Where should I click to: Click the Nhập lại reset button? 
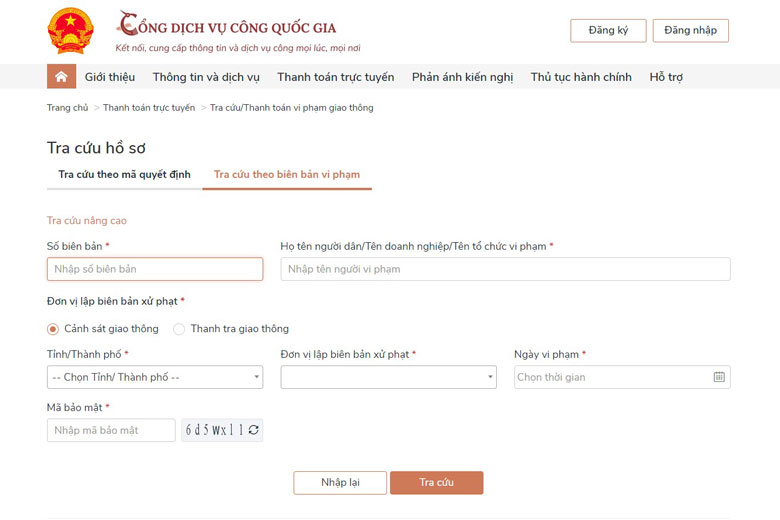click(x=340, y=483)
